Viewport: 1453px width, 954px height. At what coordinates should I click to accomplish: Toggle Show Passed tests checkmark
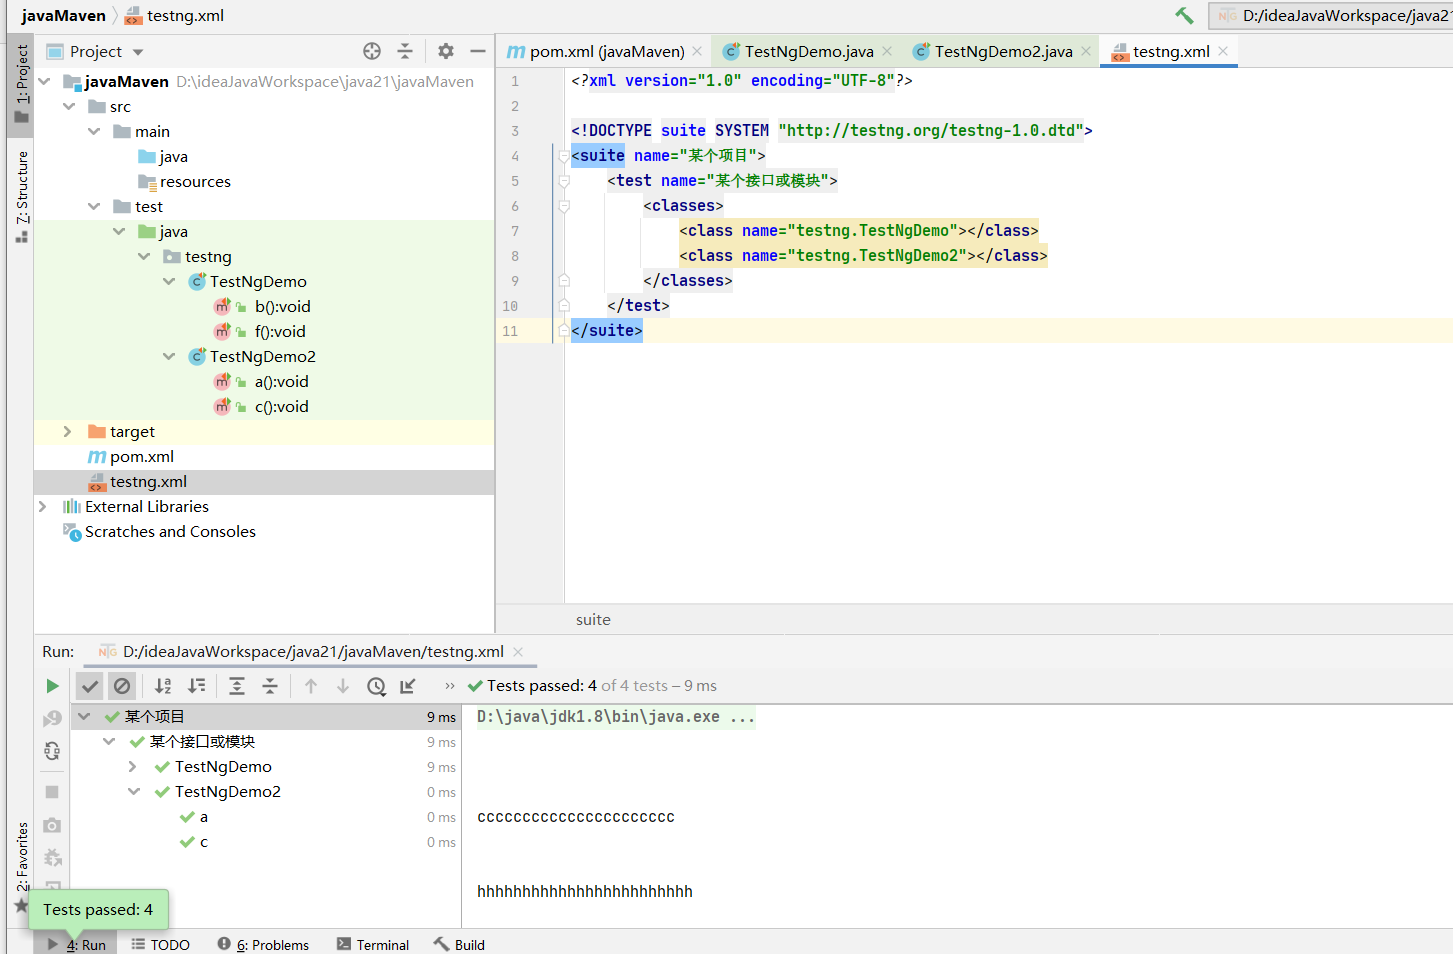[x=90, y=686]
